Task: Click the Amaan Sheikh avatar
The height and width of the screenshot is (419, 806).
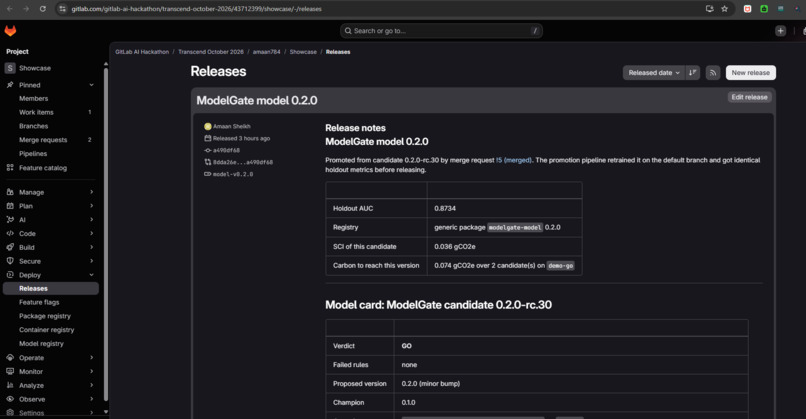Action: [x=208, y=126]
